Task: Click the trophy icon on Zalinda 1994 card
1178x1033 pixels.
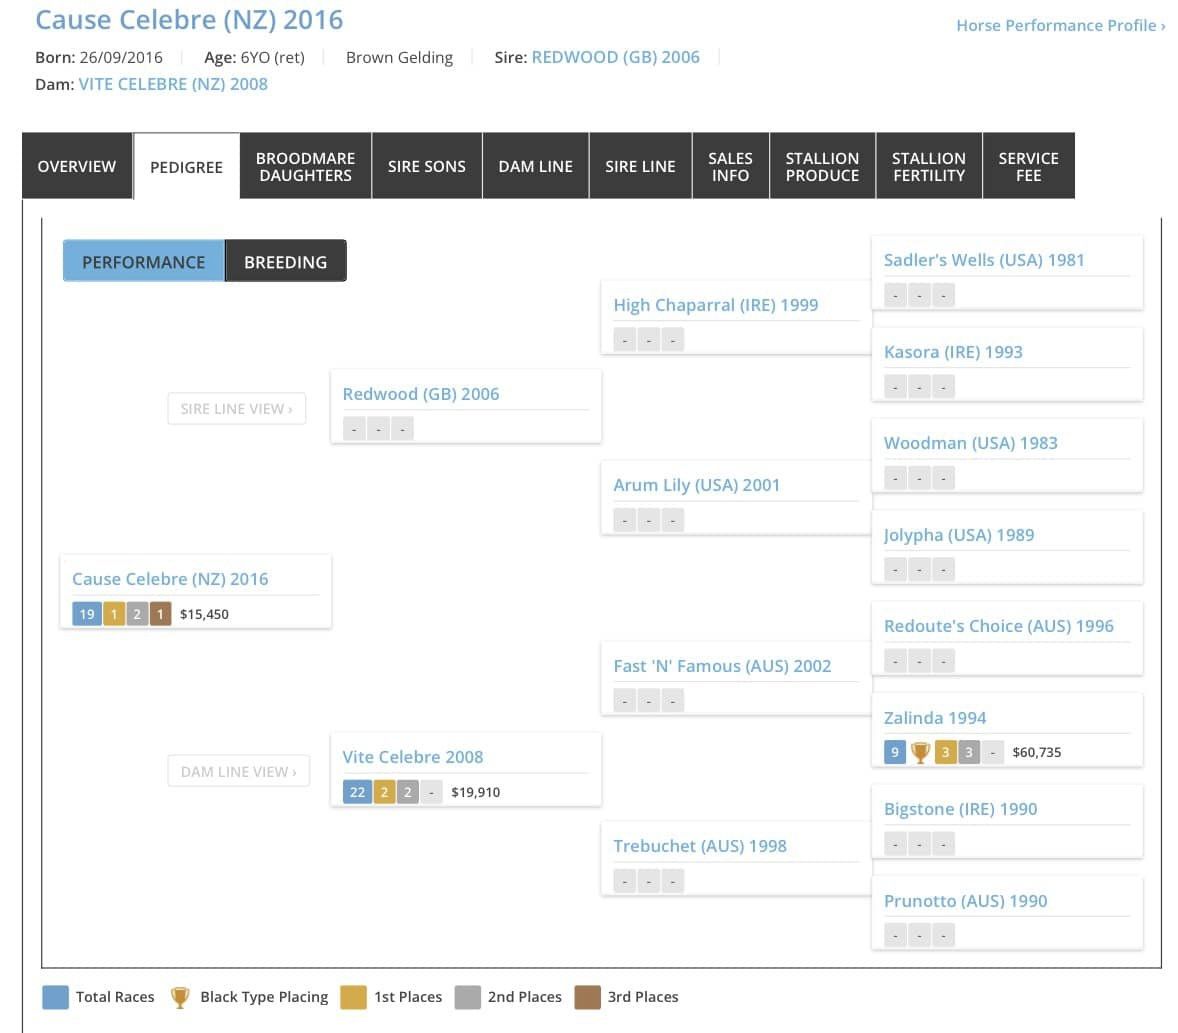Action: [x=920, y=752]
